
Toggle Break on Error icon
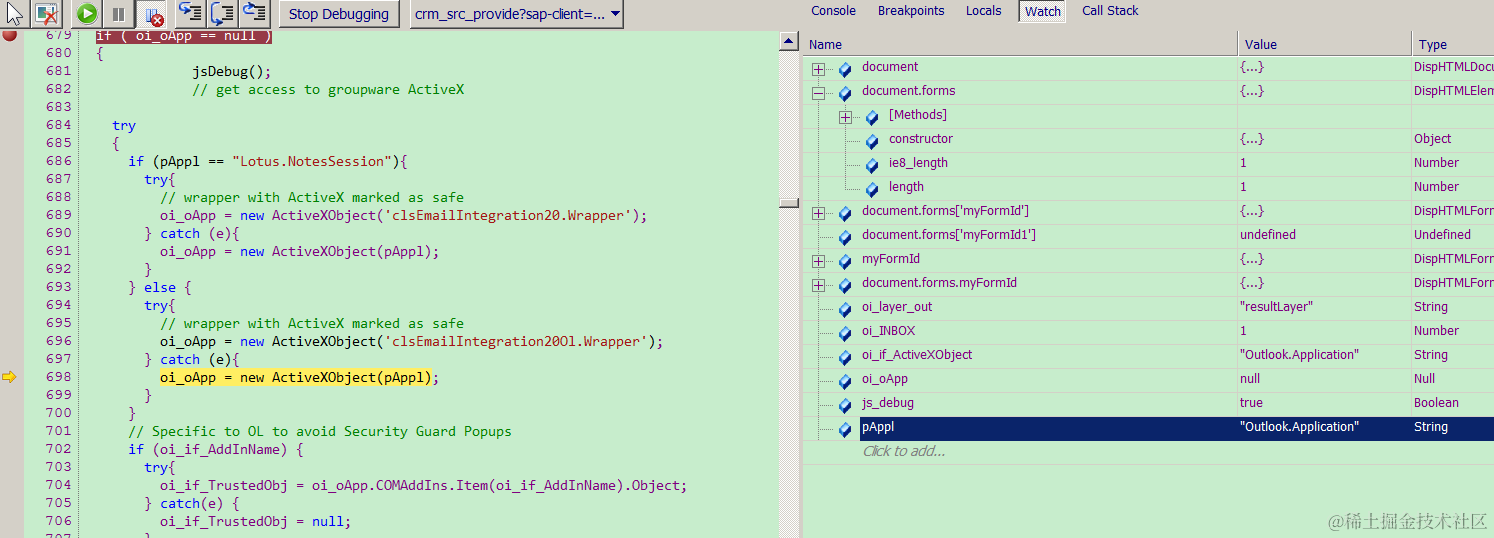coord(152,14)
